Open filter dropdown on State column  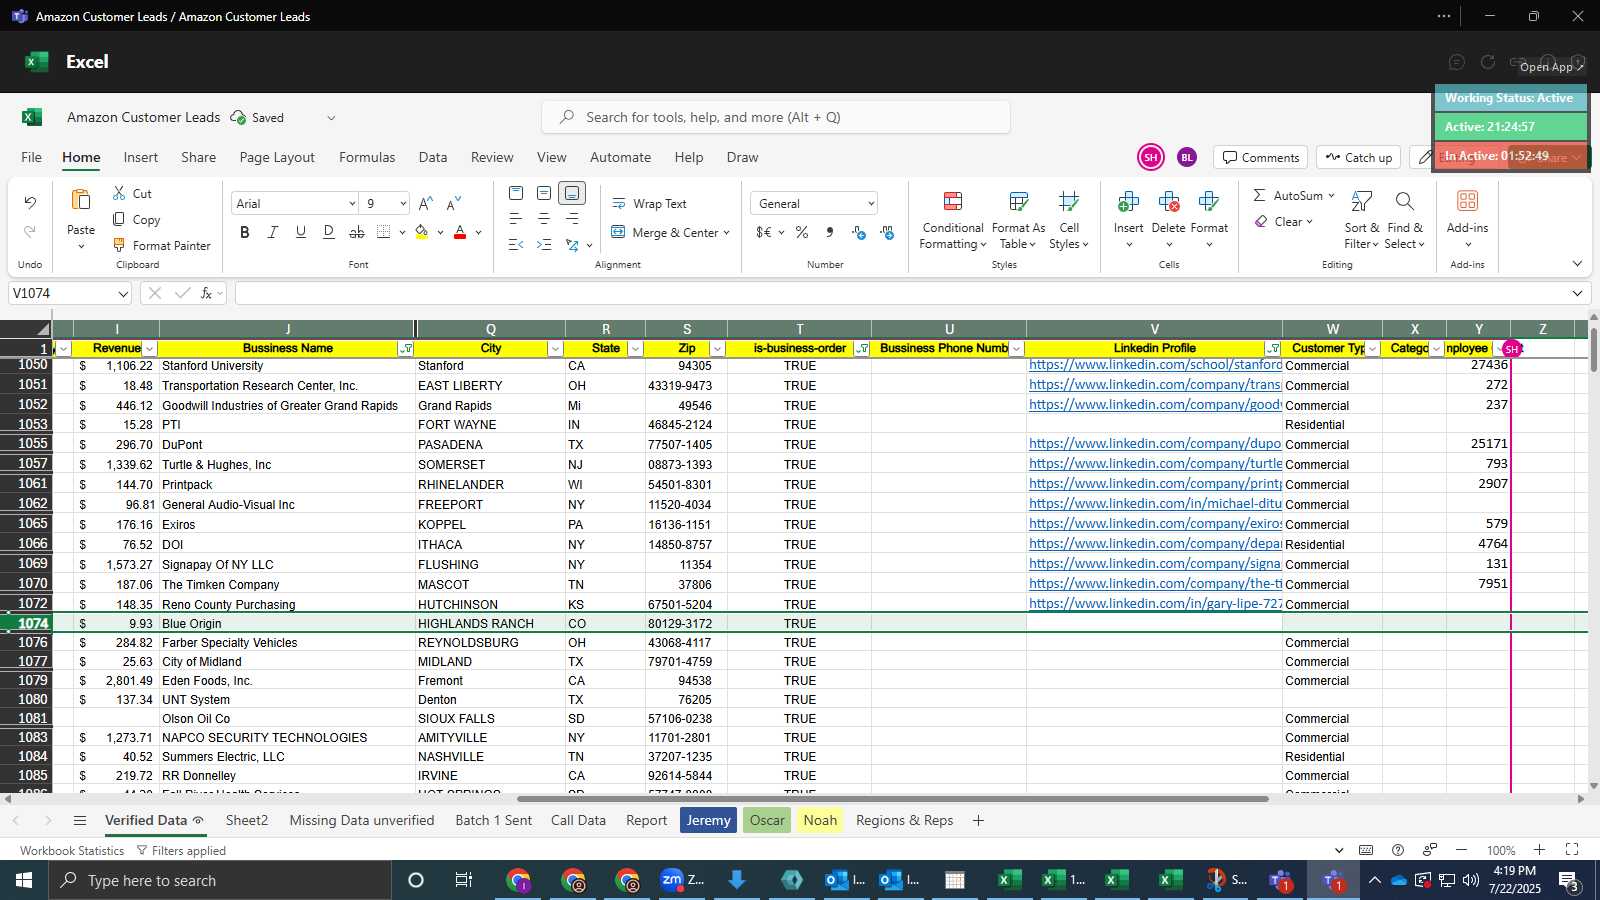pyautogui.click(x=635, y=349)
